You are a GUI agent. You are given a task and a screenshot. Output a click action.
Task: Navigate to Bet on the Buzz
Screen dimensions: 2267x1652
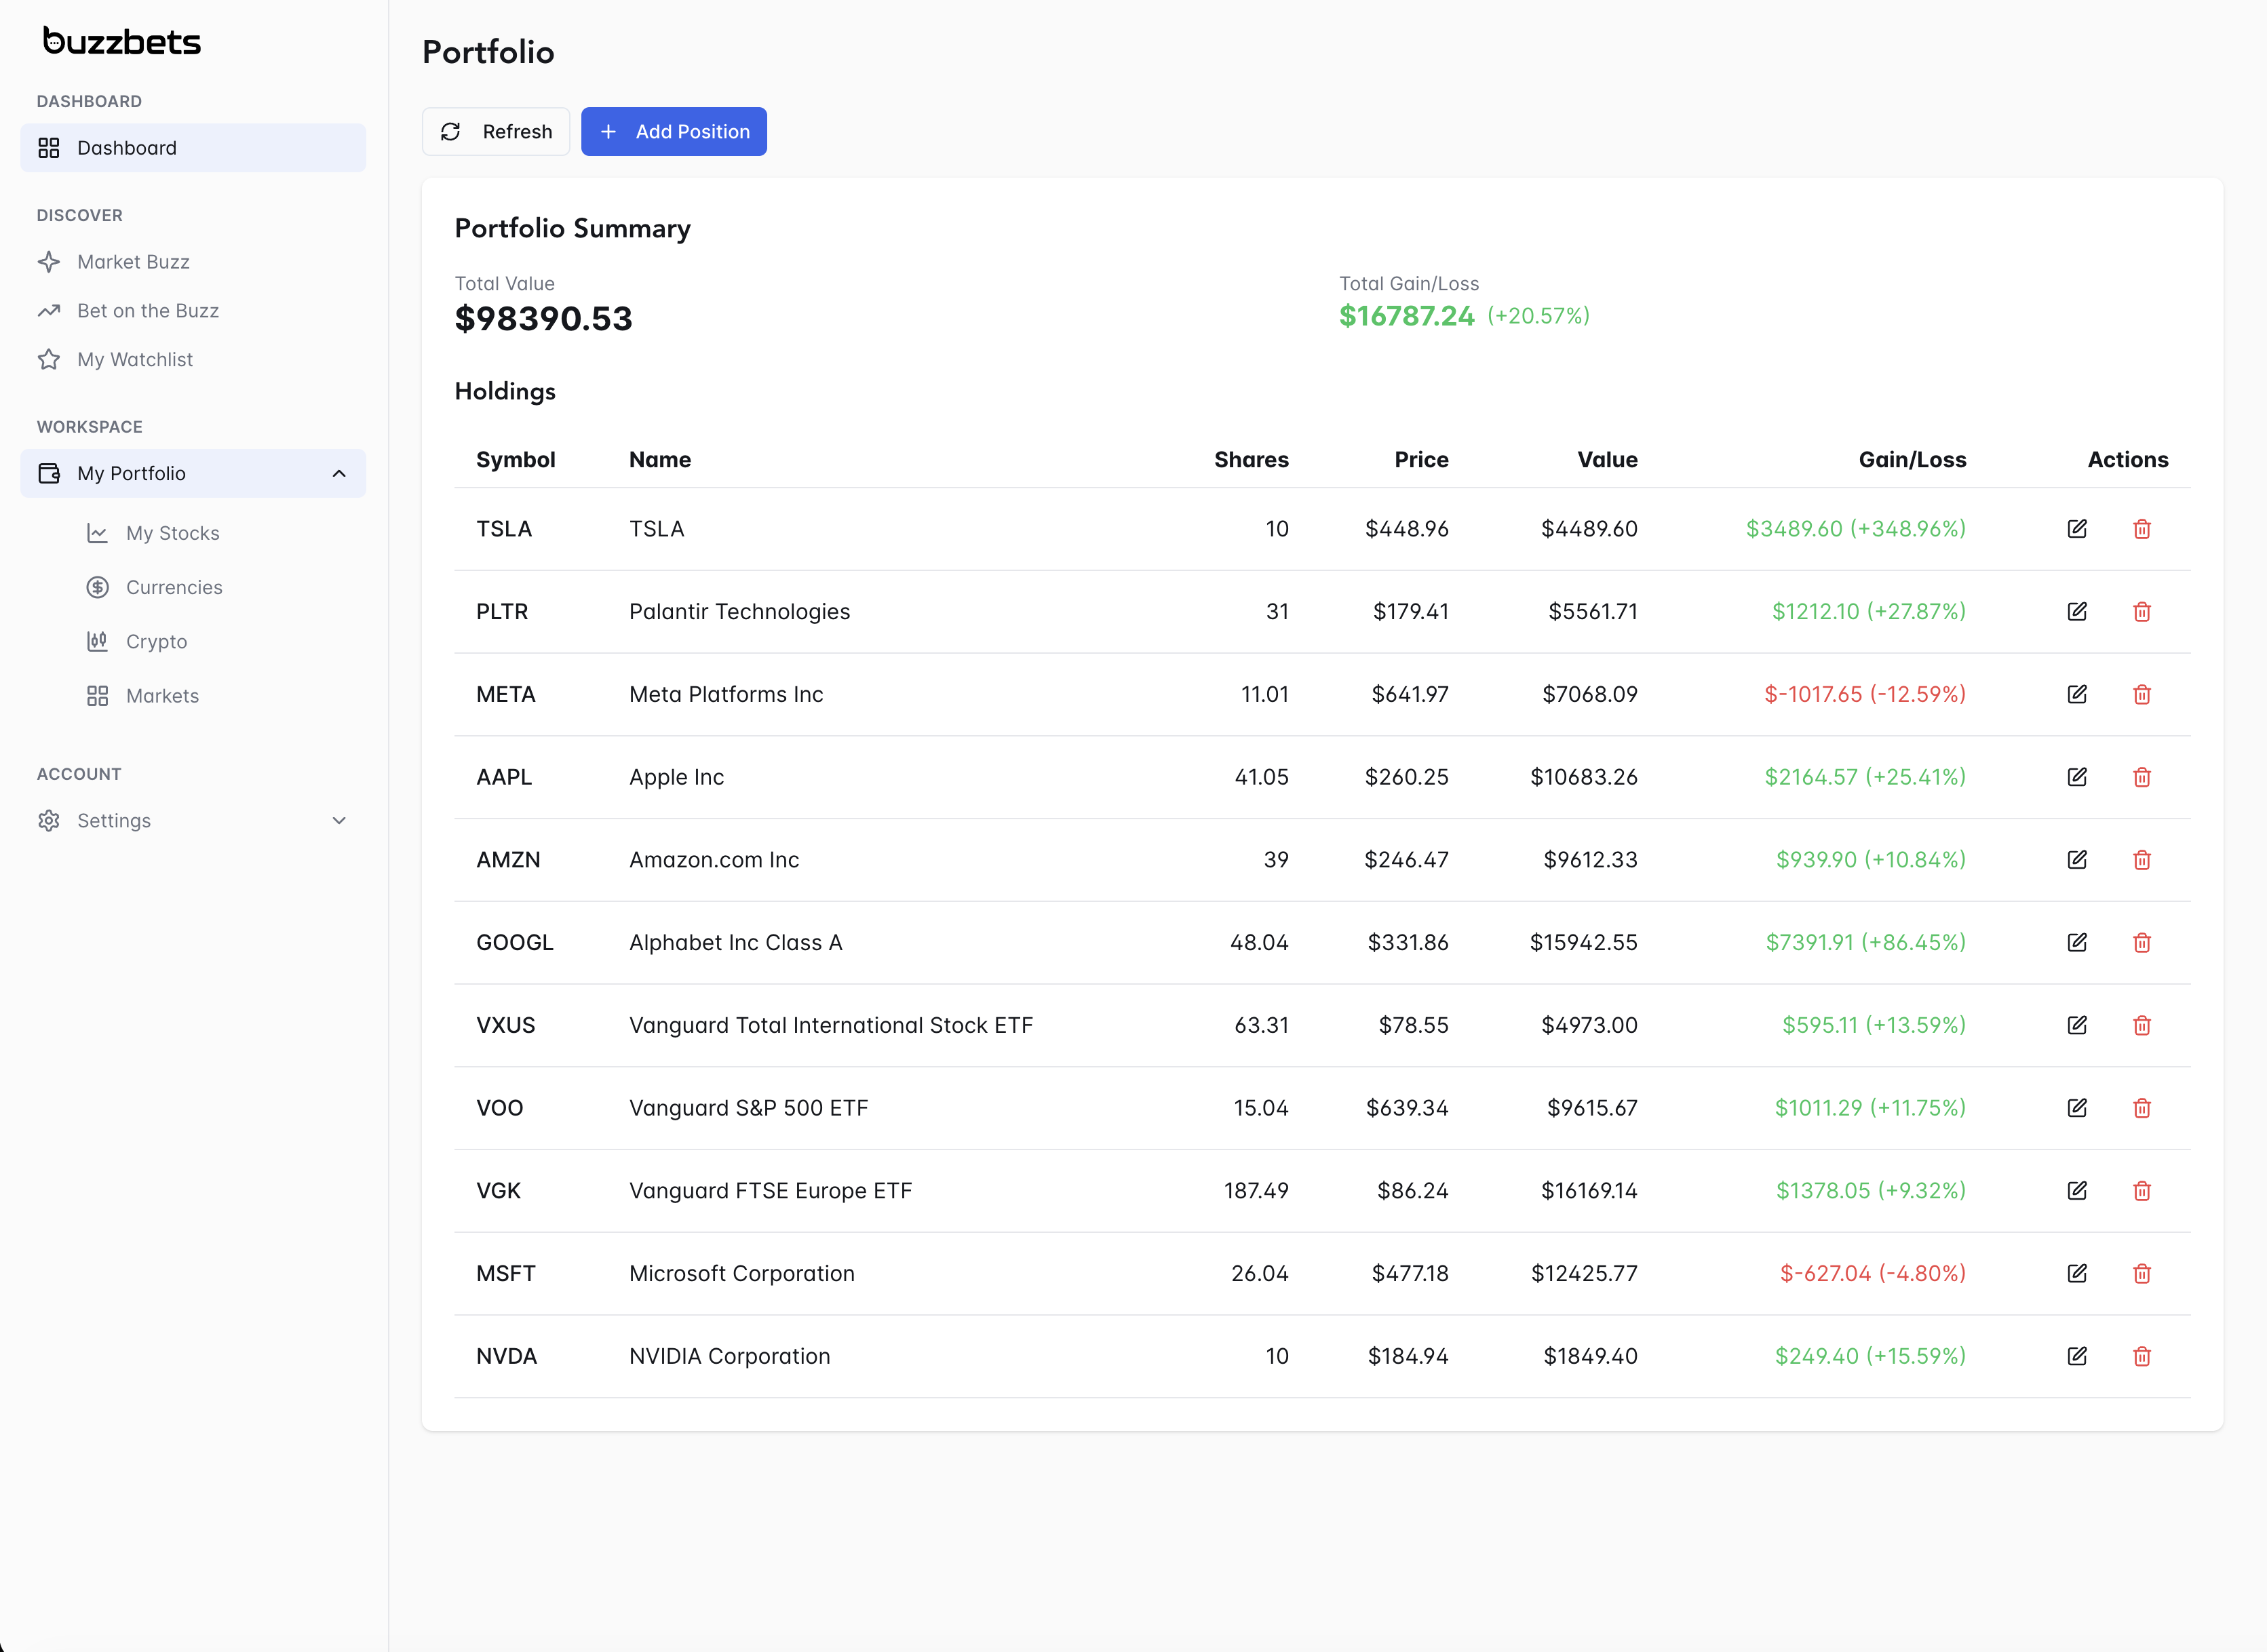point(148,310)
